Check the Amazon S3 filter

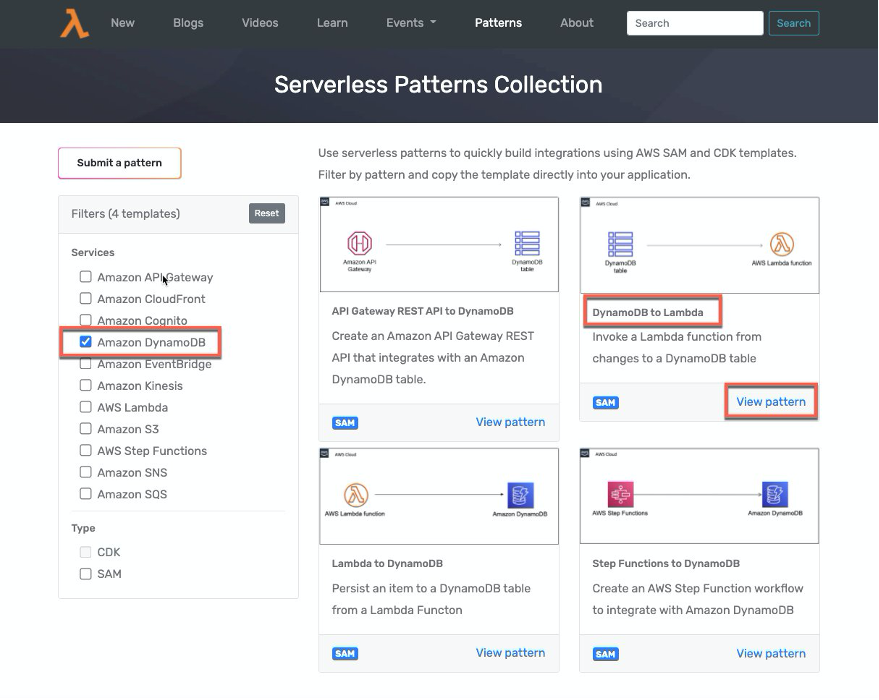click(85, 429)
